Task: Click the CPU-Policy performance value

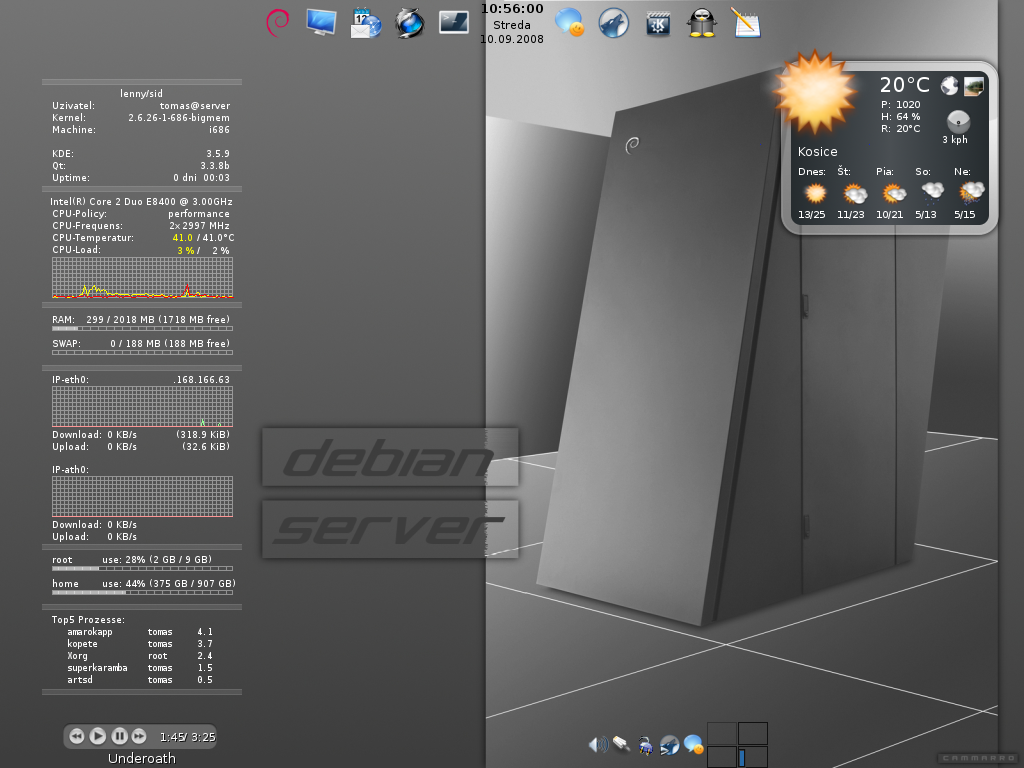Action: (x=199, y=214)
